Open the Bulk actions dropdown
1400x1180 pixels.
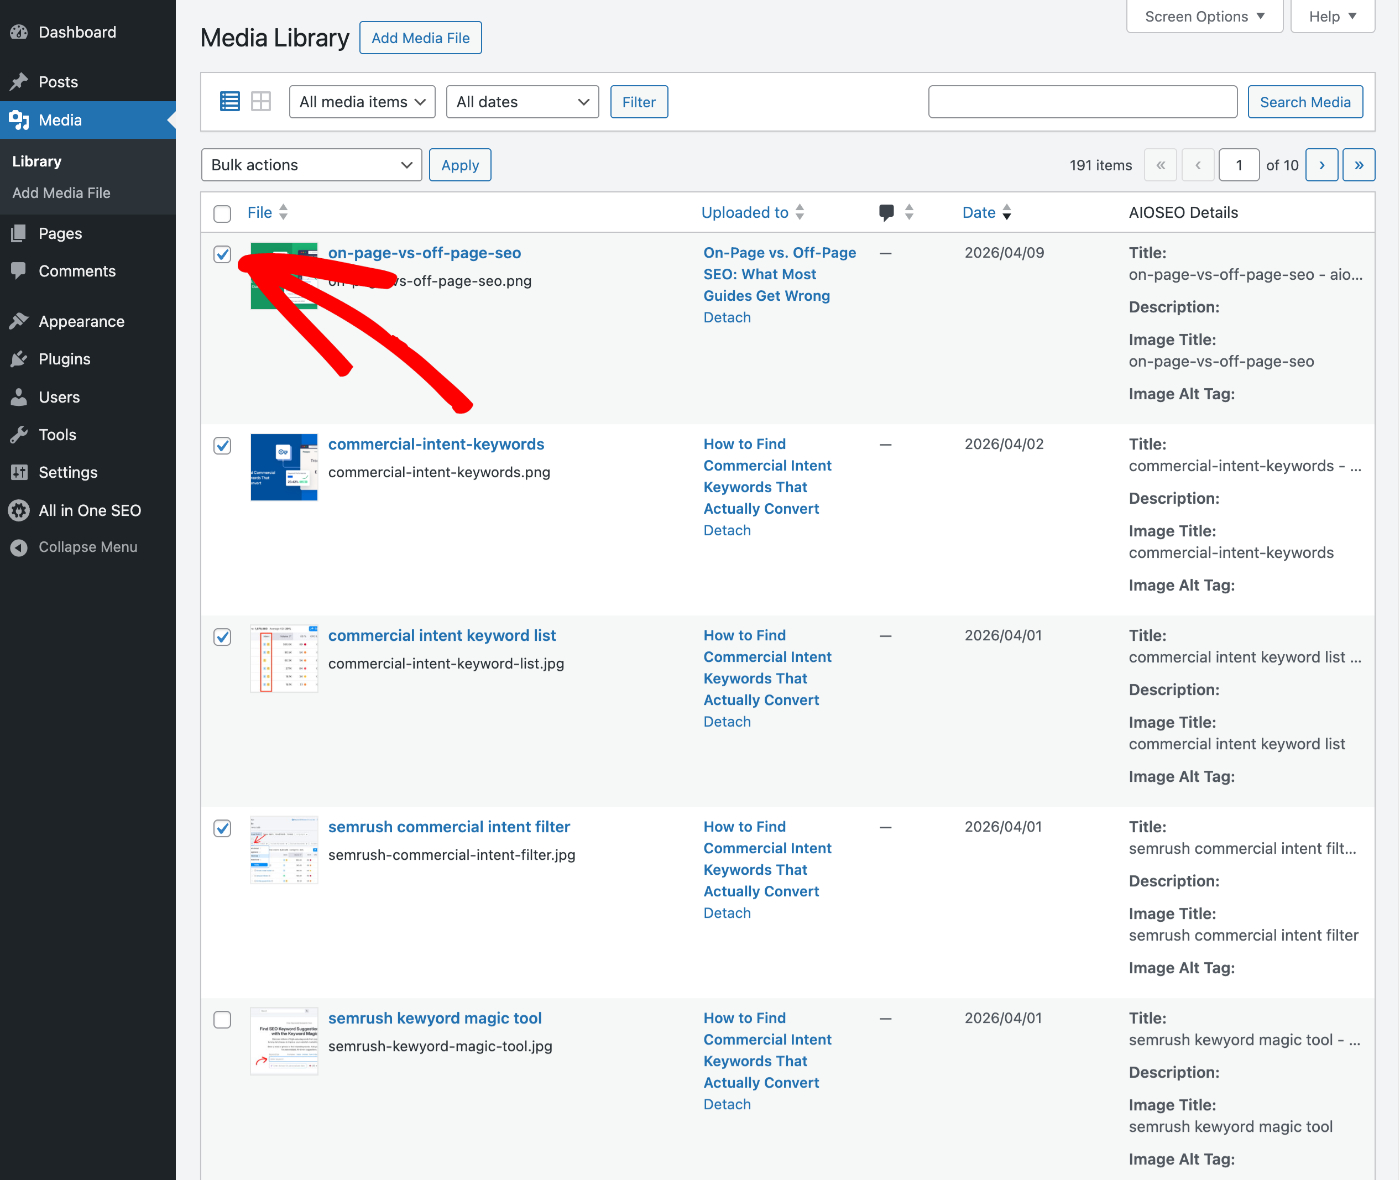click(312, 165)
